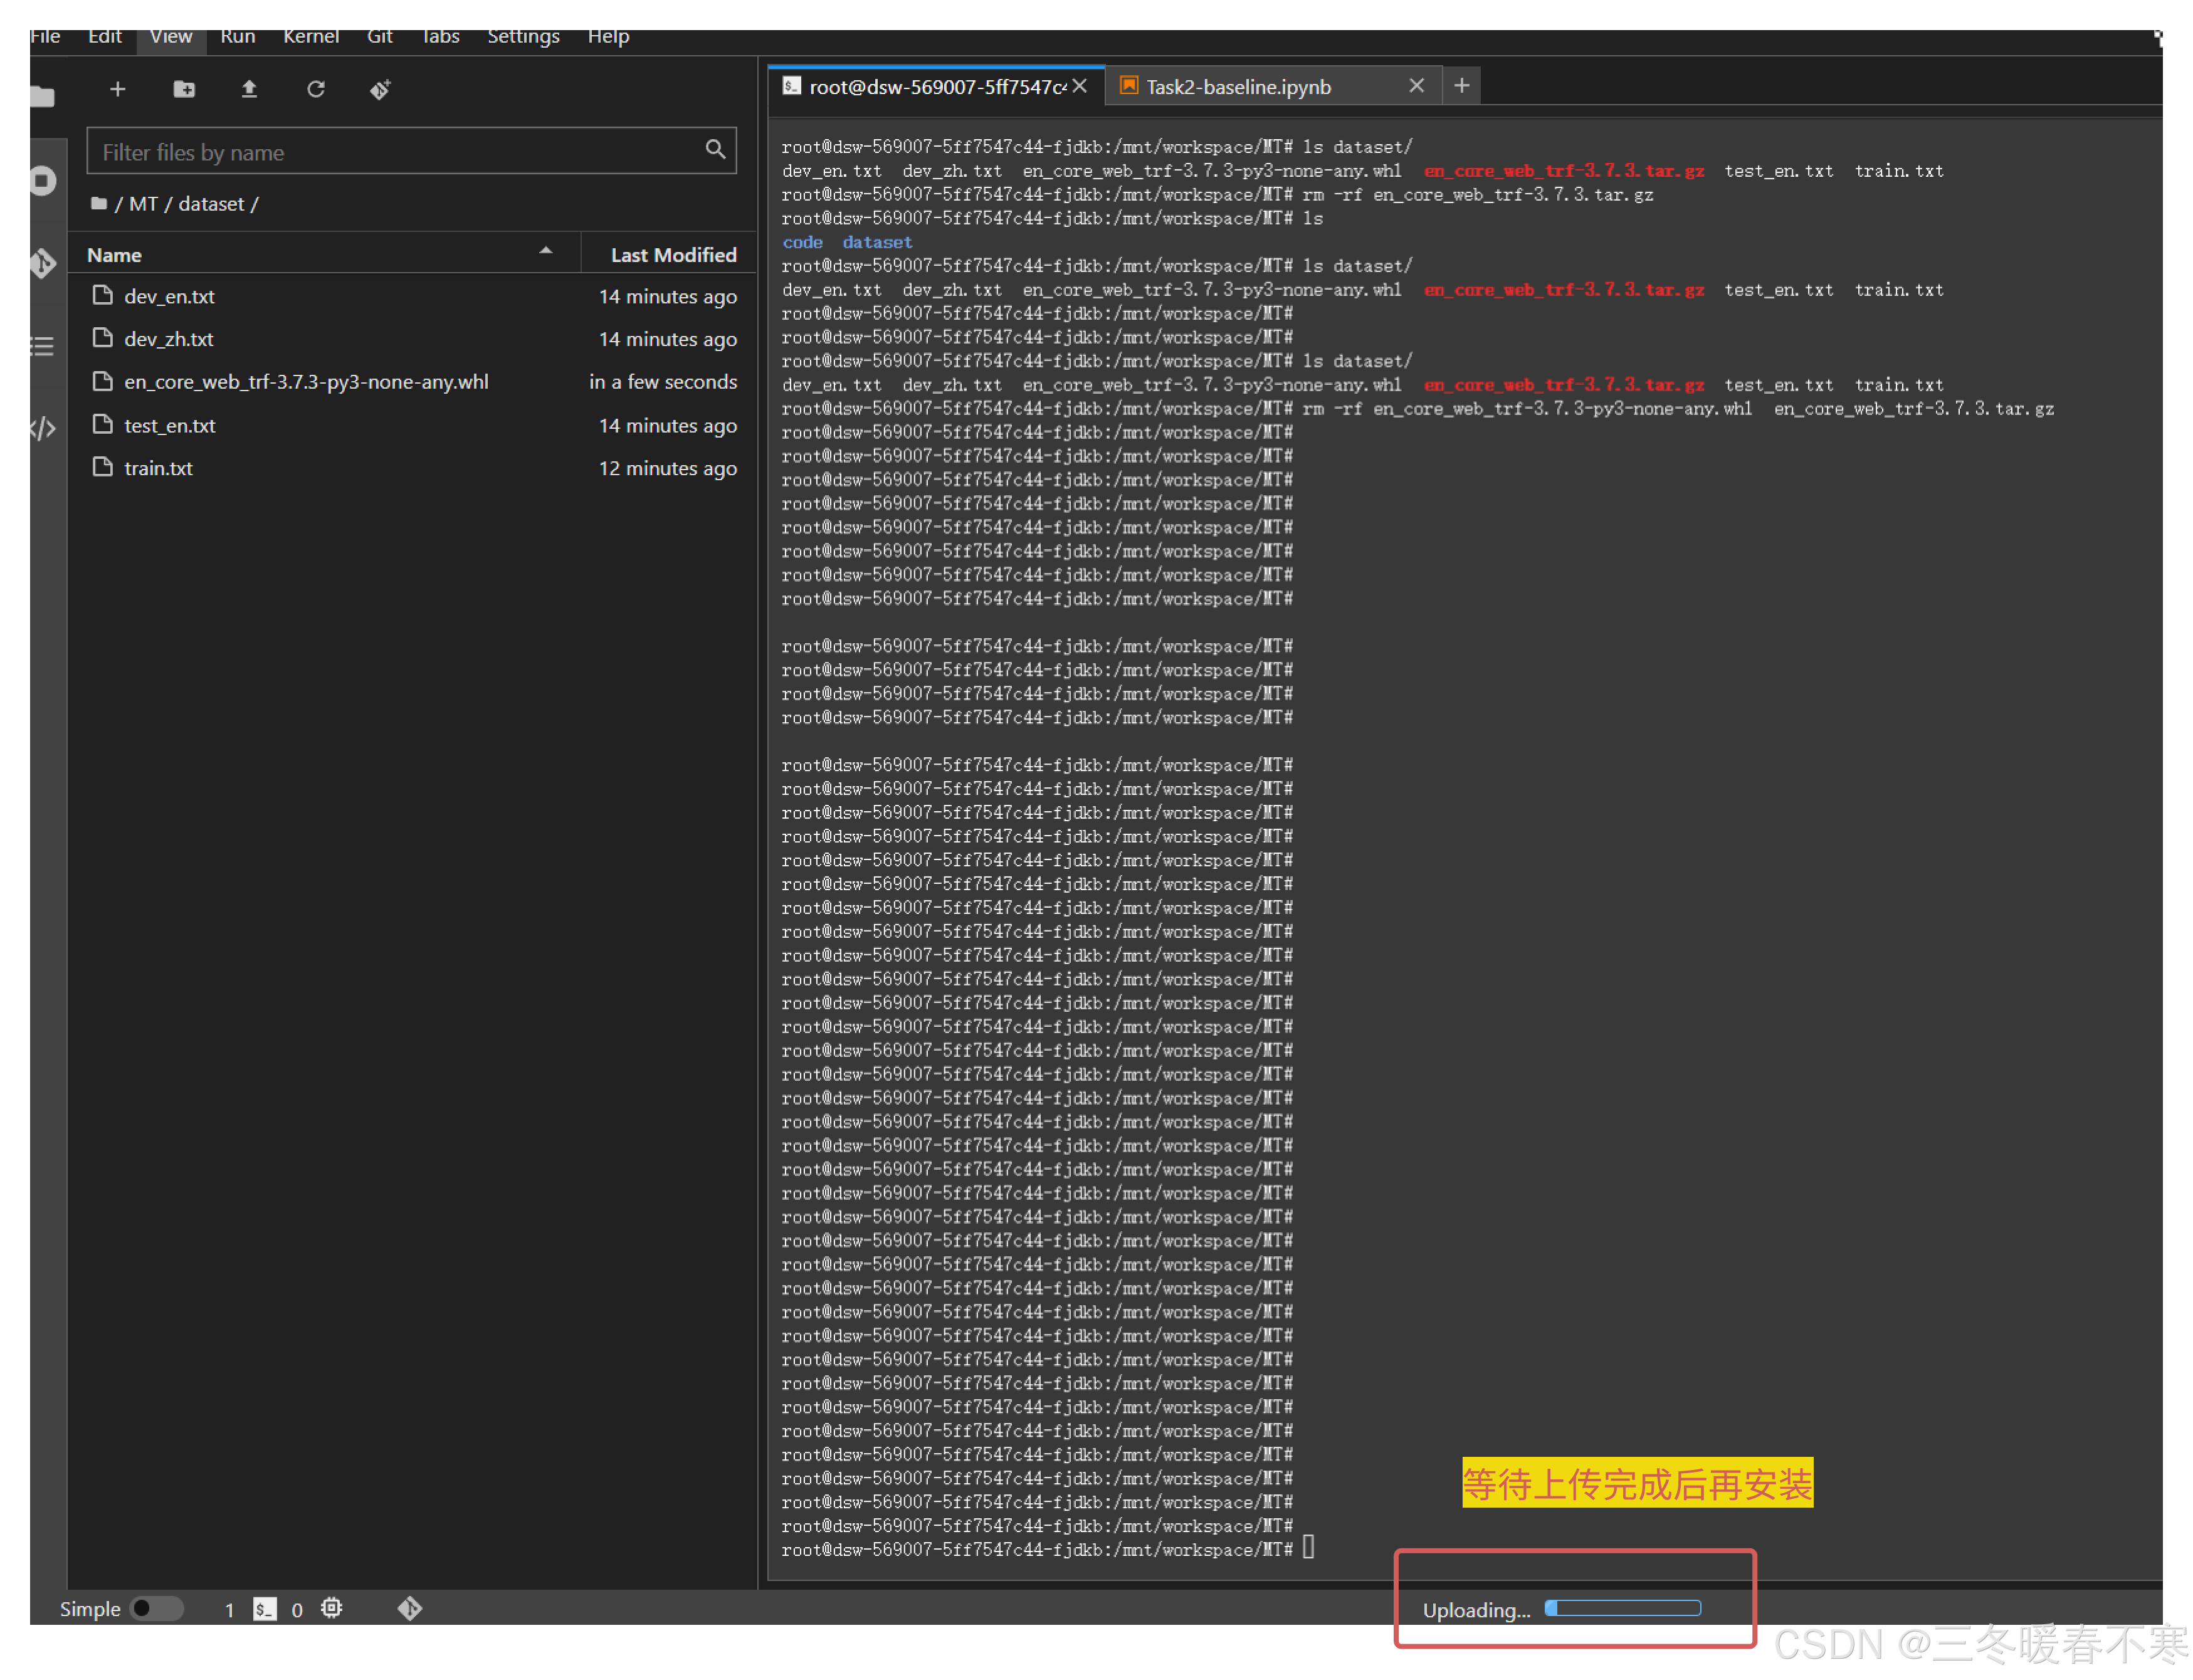
Task: Open table of contents sidebar
Action: 42,346
